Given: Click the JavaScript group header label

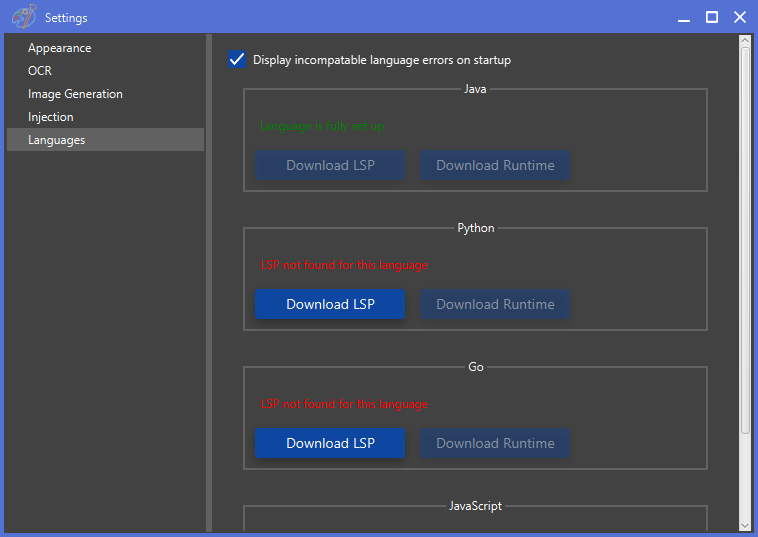Looking at the screenshot, I should [x=475, y=506].
